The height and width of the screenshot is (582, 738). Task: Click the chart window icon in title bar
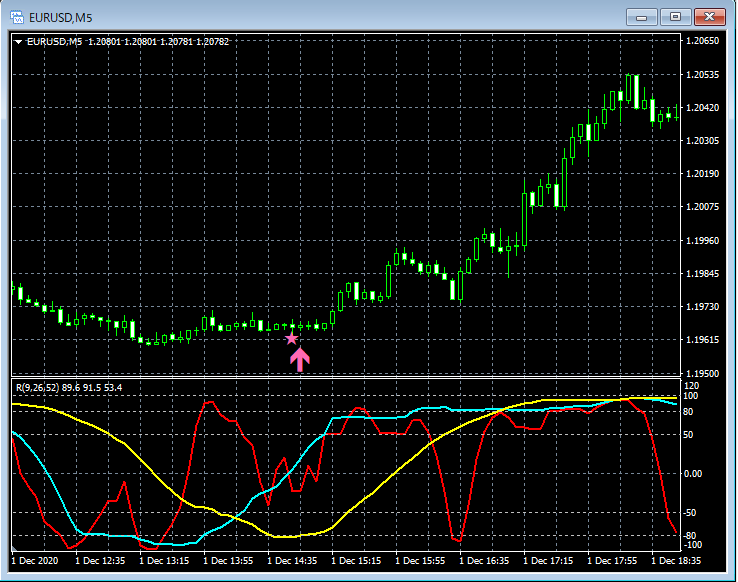(x=17, y=16)
